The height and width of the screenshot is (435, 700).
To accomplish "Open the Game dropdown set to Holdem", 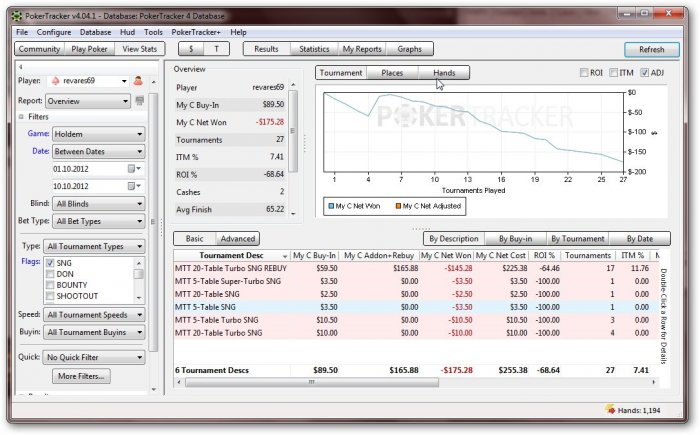I will (x=99, y=134).
